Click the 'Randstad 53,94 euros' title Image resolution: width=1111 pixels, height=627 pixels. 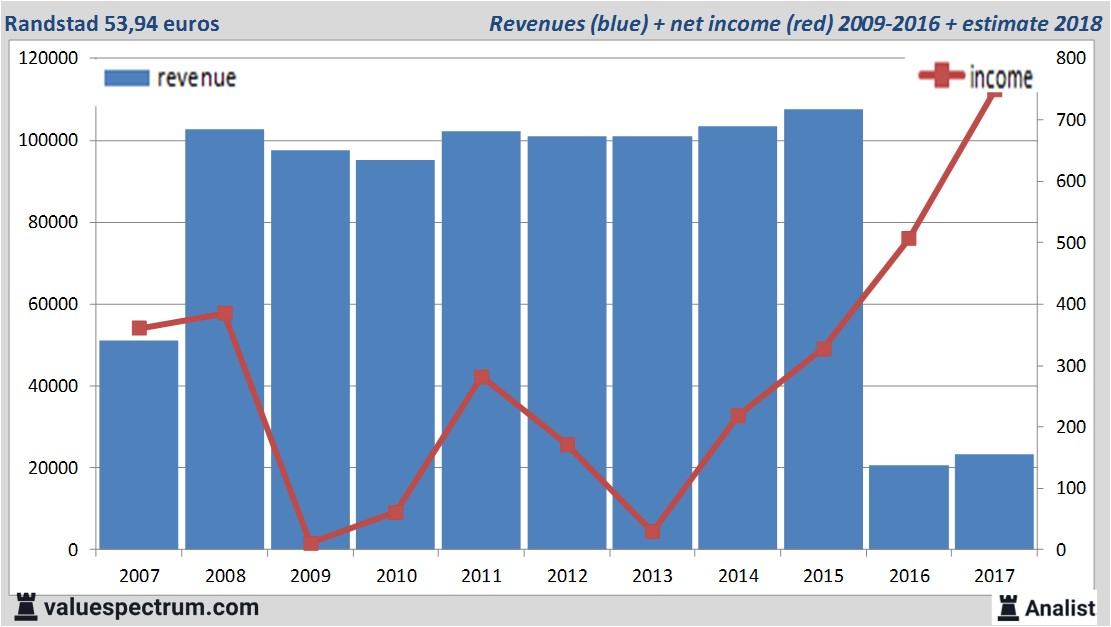coord(112,23)
